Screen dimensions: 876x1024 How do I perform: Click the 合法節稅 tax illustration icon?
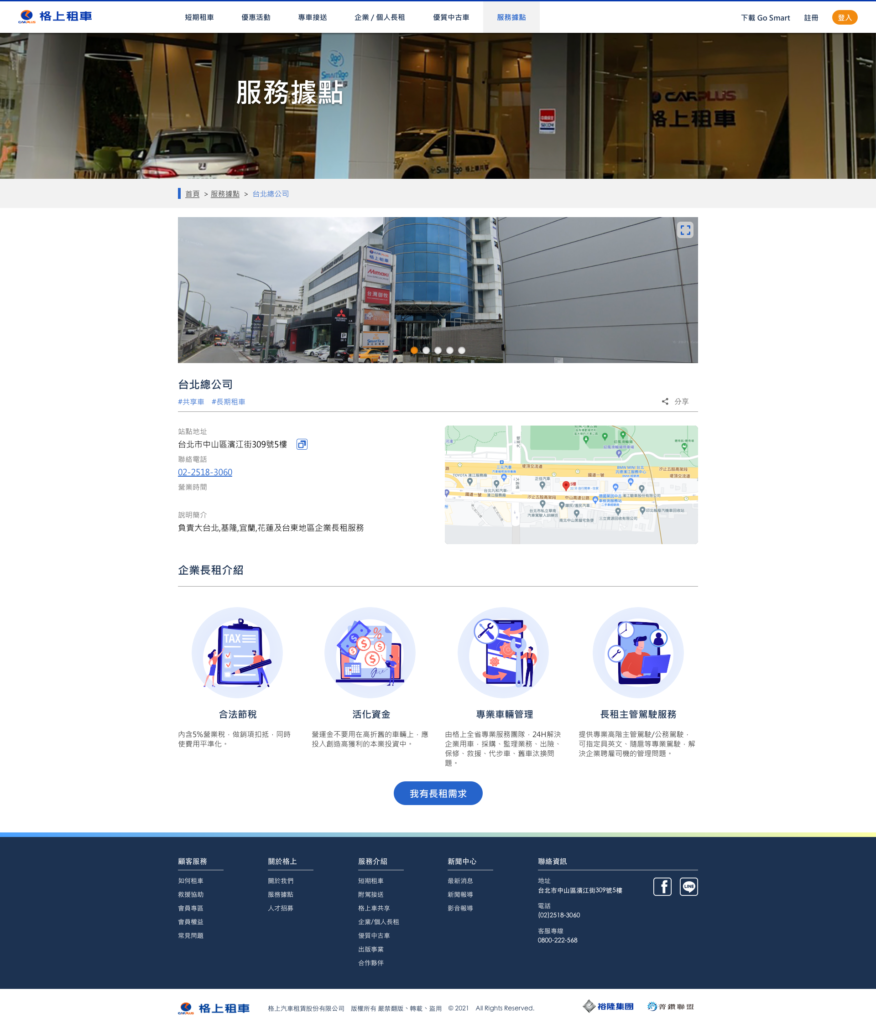point(237,653)
